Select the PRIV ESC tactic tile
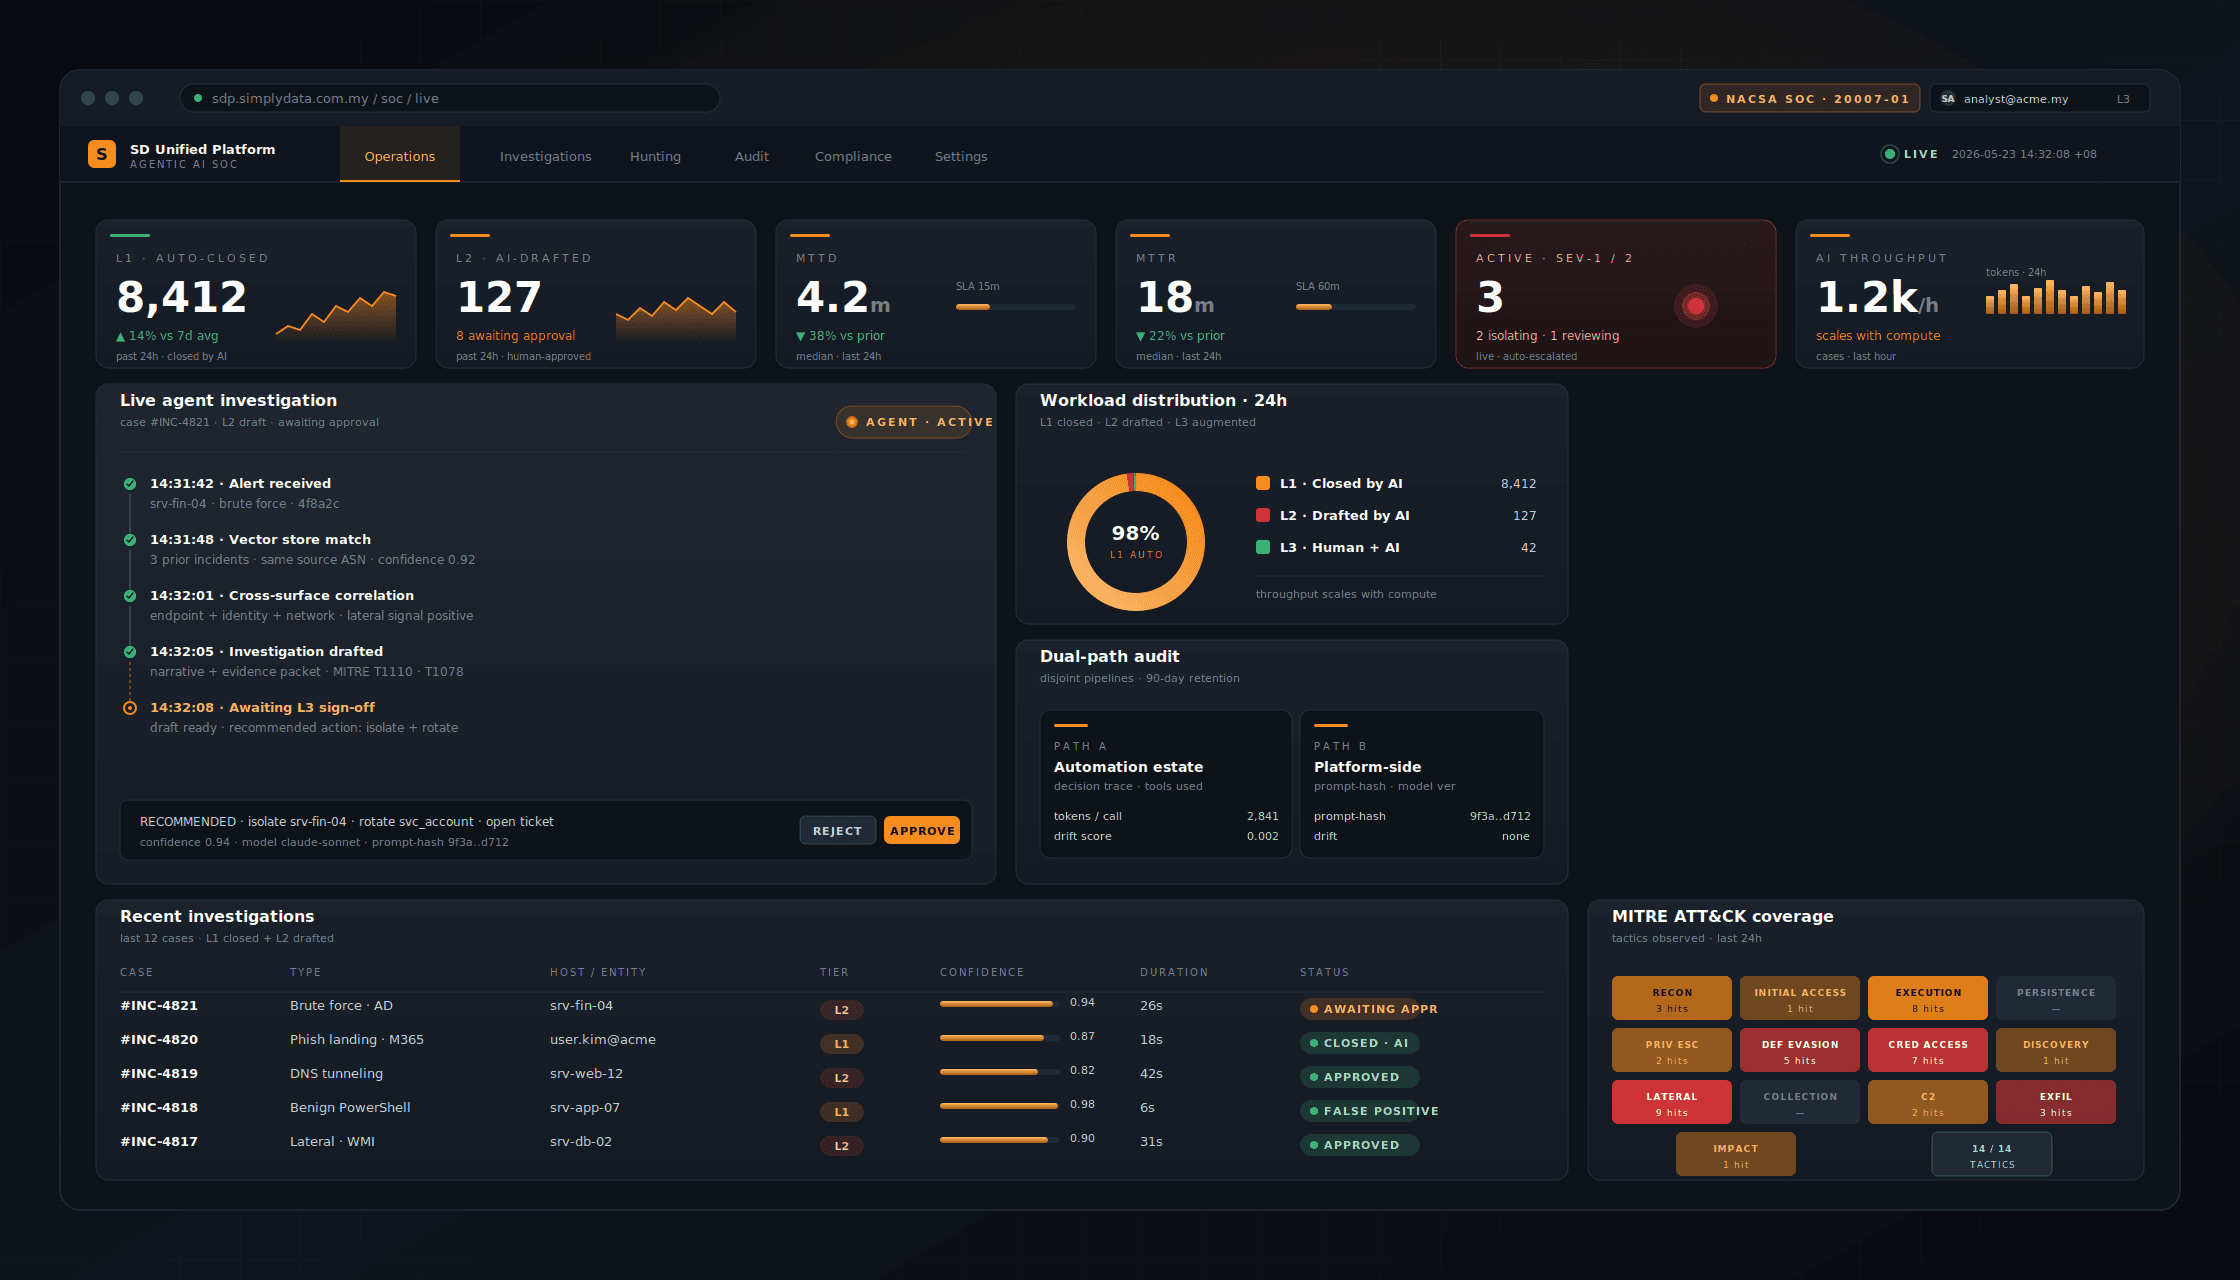 (1672, 1050)
